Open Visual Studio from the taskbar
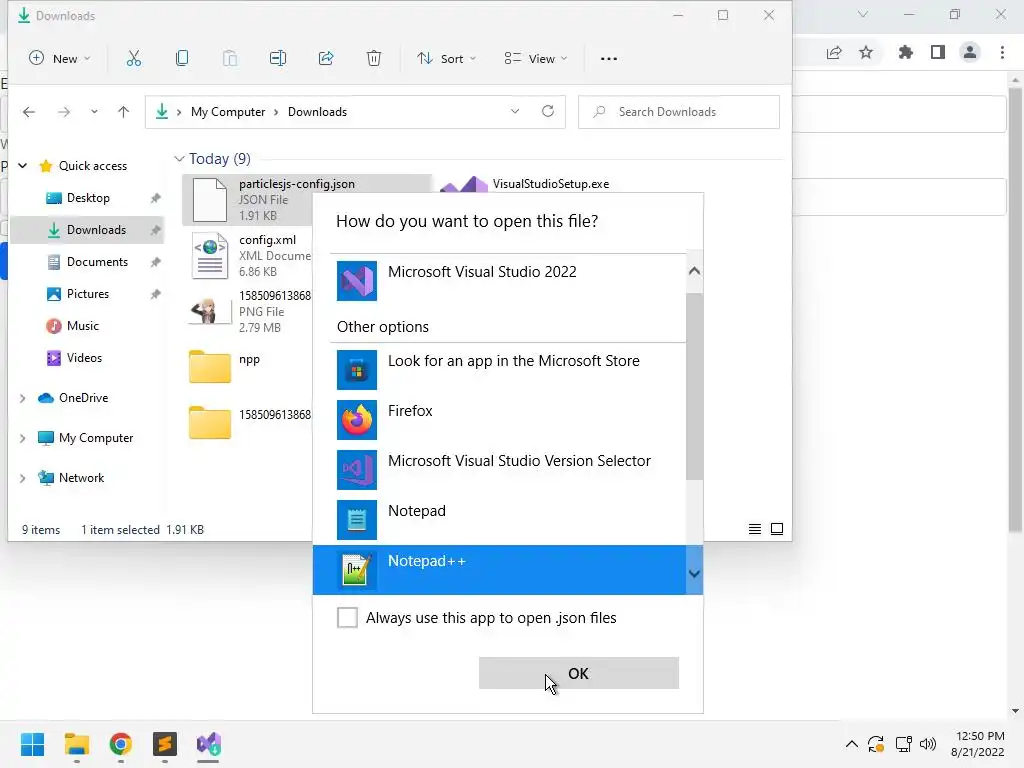The width and height of the screenshot is (1024, 768). tap(209, 744)
